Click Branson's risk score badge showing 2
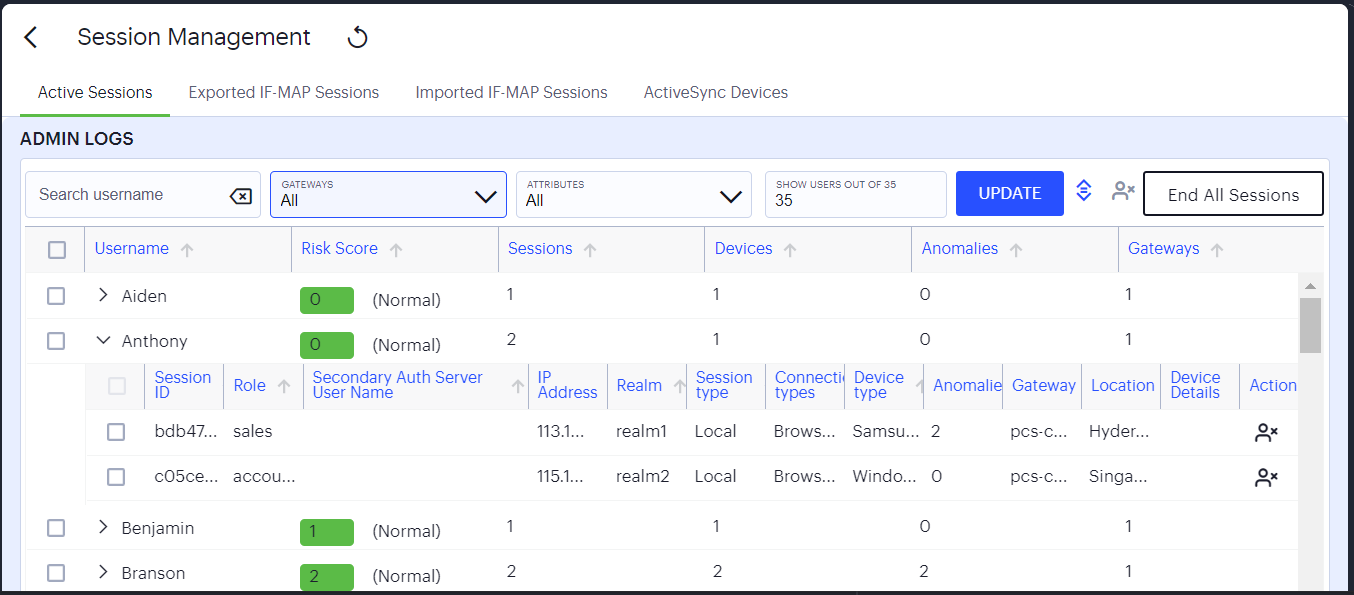Viewport: 1354px width, 595px height. point(326,577)
